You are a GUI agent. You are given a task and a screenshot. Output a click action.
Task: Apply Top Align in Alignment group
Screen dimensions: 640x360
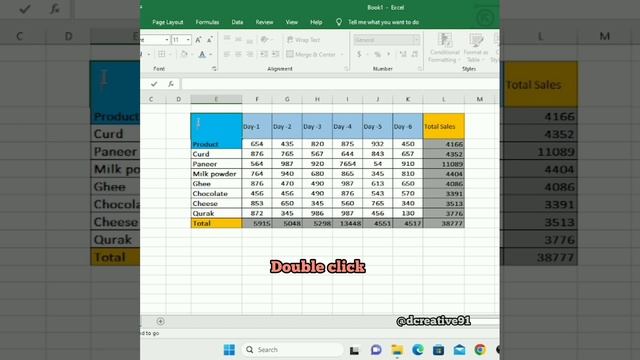coord(227,39)
